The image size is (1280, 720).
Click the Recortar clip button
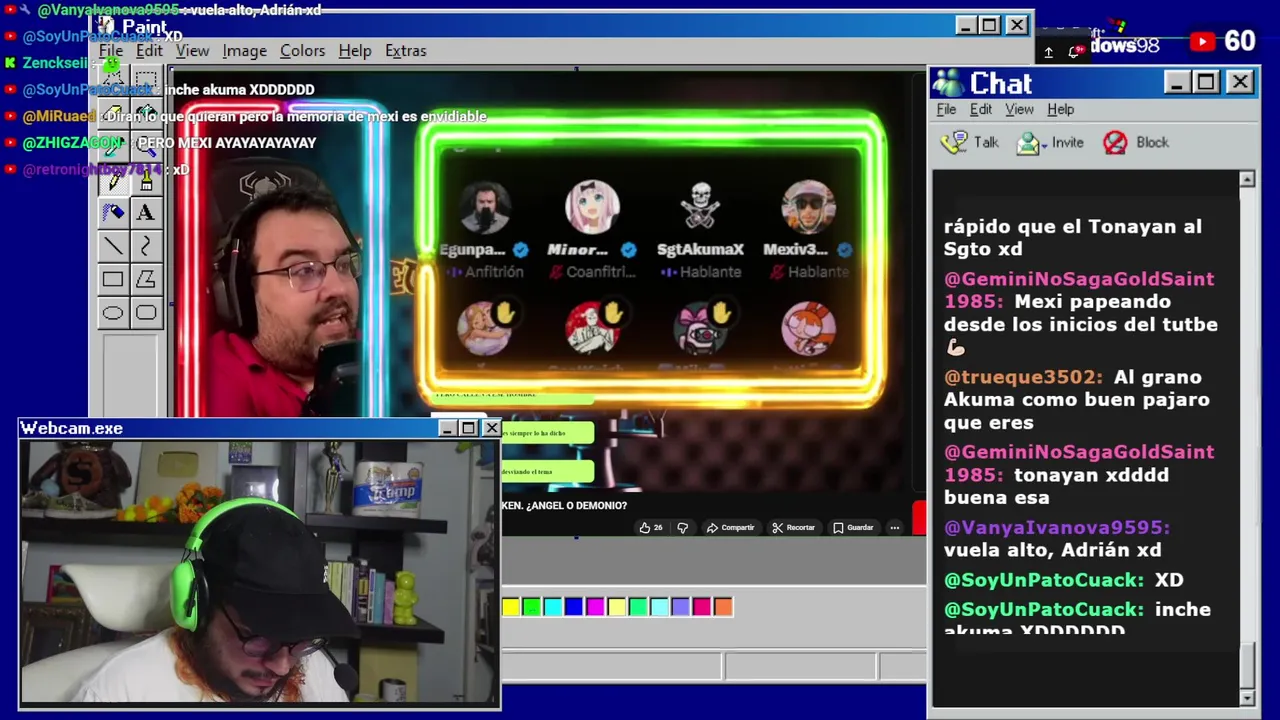(793, 527)
